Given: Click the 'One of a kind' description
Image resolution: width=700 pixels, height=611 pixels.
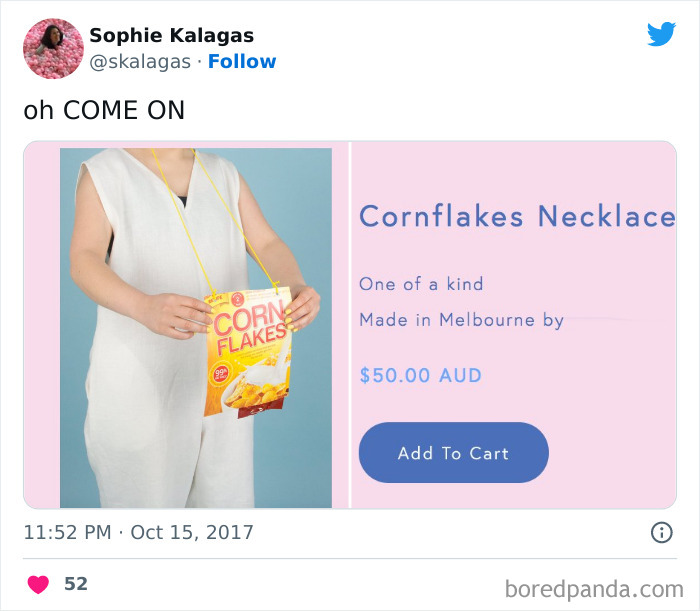Looking at the screenshot, I should pos(421,284).
